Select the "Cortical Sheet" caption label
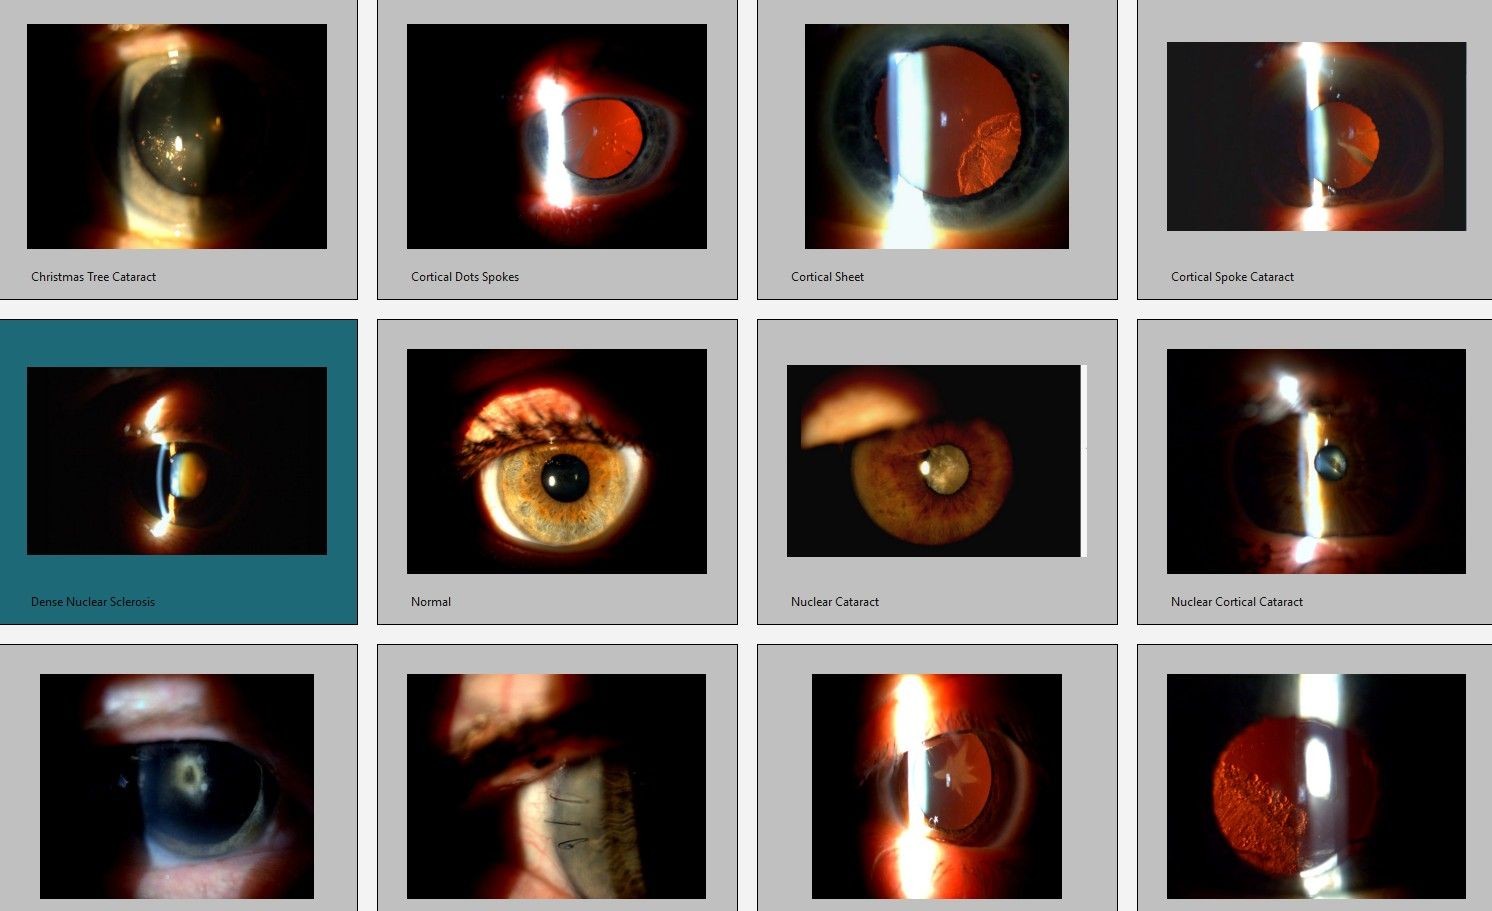 (827, 277)
